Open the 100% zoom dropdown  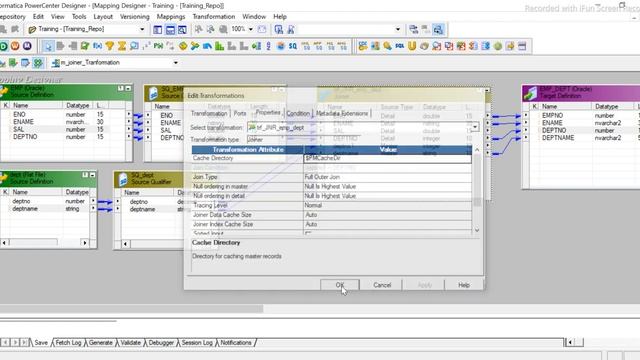[251, 29]
